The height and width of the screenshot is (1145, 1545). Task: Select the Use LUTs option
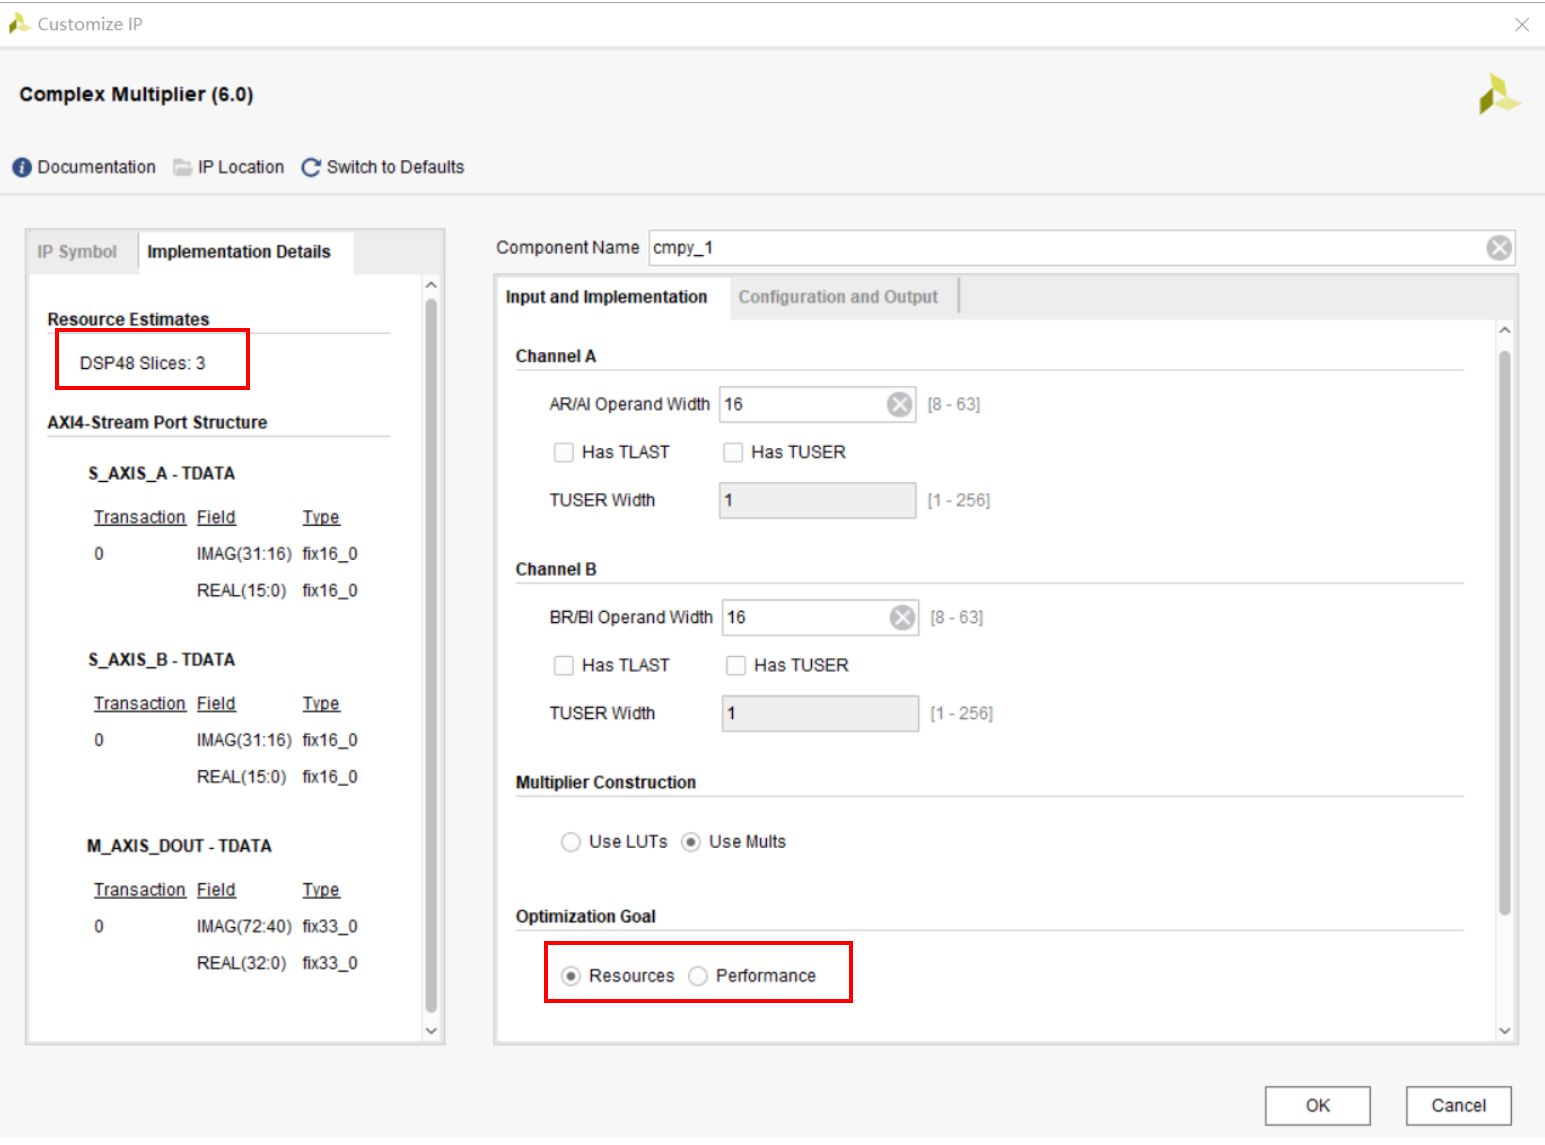[x=571, y=842]
